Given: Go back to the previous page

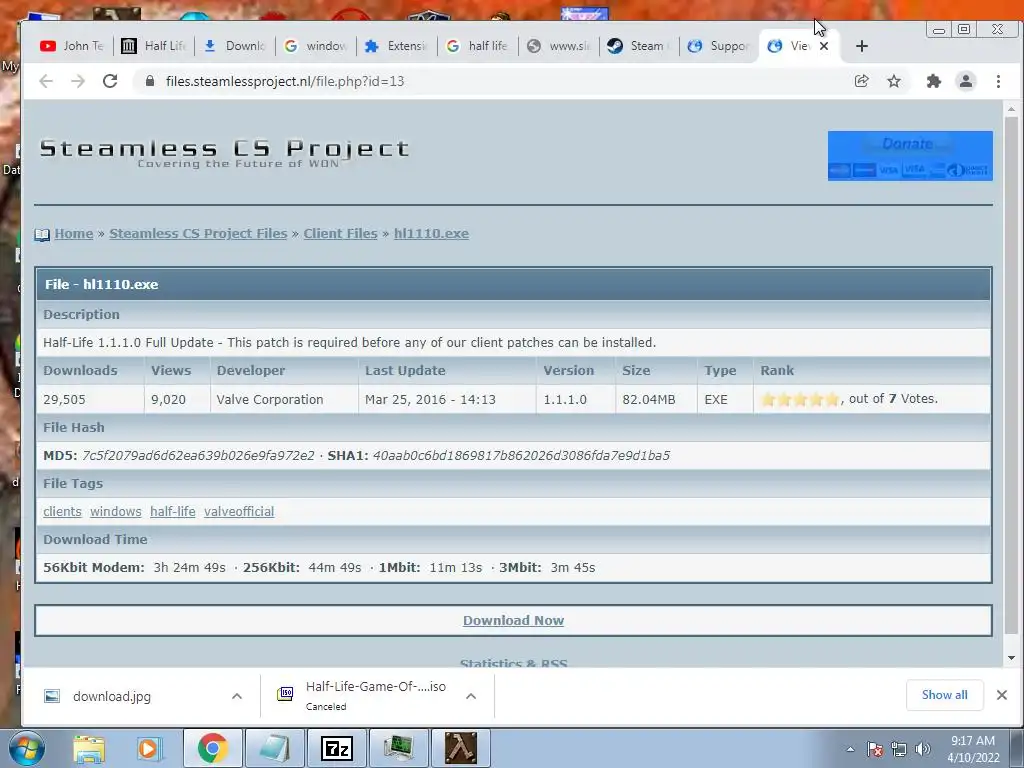Looking at the screenshot, I should (46, 81).
